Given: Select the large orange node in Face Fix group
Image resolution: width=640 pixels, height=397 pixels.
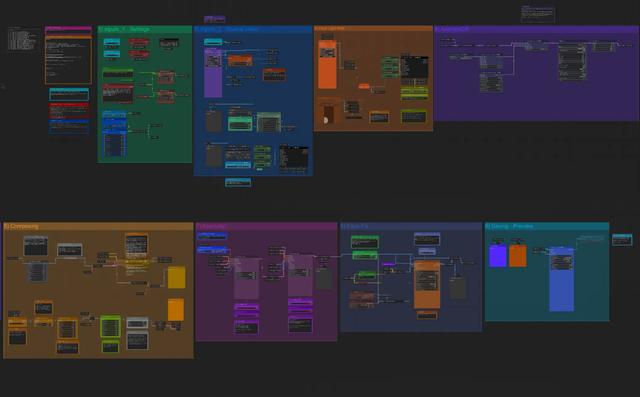Looking at the screenshot, I should (427, 285).
